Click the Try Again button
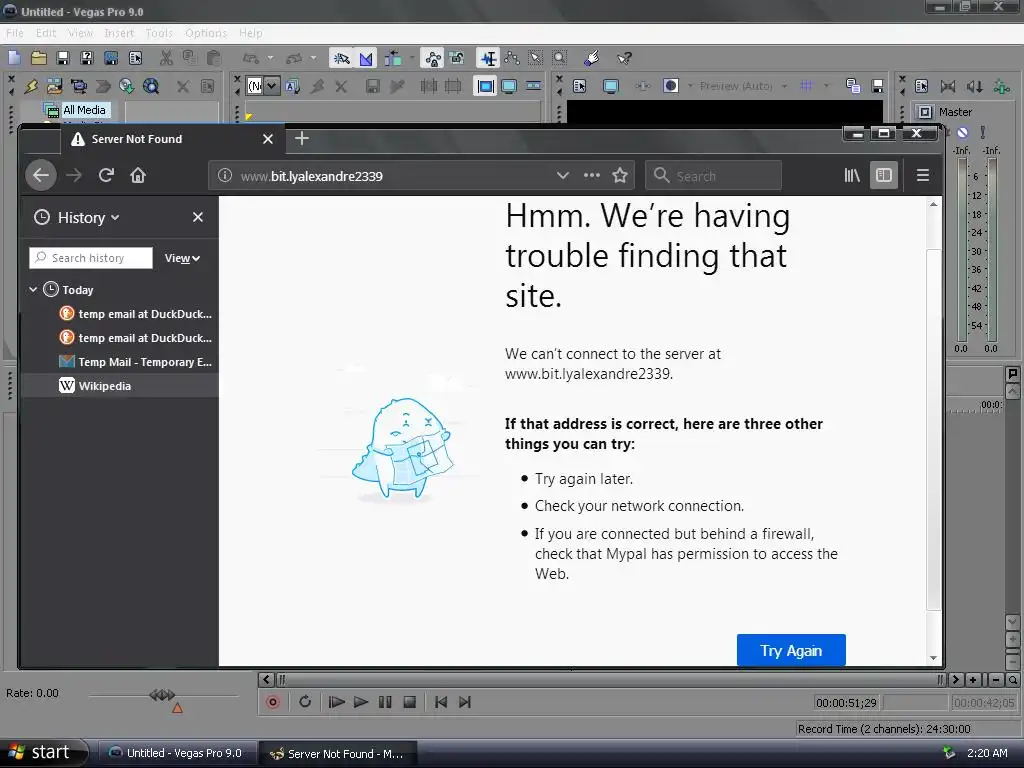Screen dimensions: 1024x768 point(791,650)
